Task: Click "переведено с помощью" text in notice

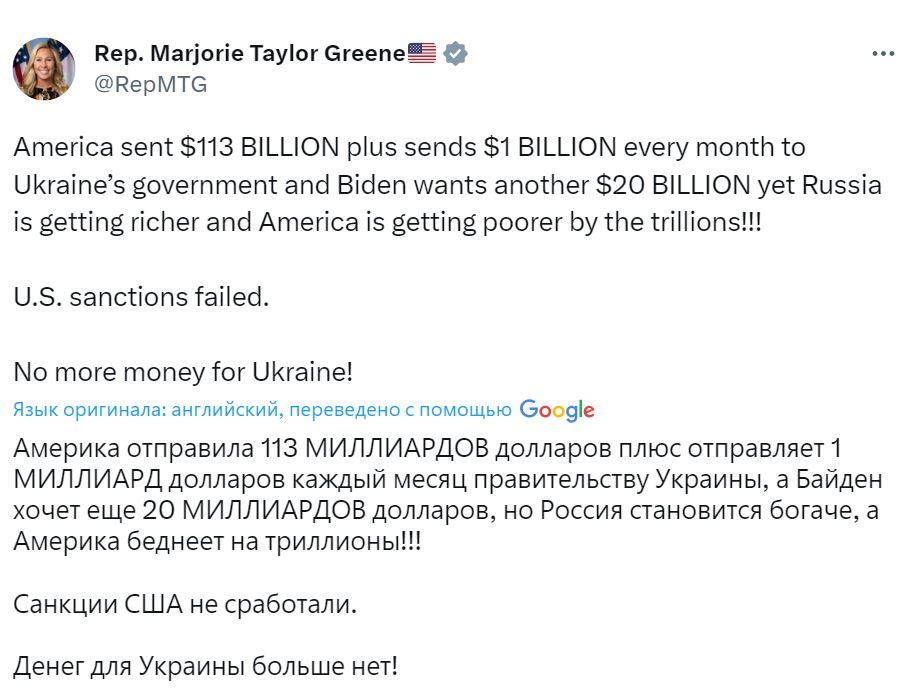Action: click(x=400, y=410)
